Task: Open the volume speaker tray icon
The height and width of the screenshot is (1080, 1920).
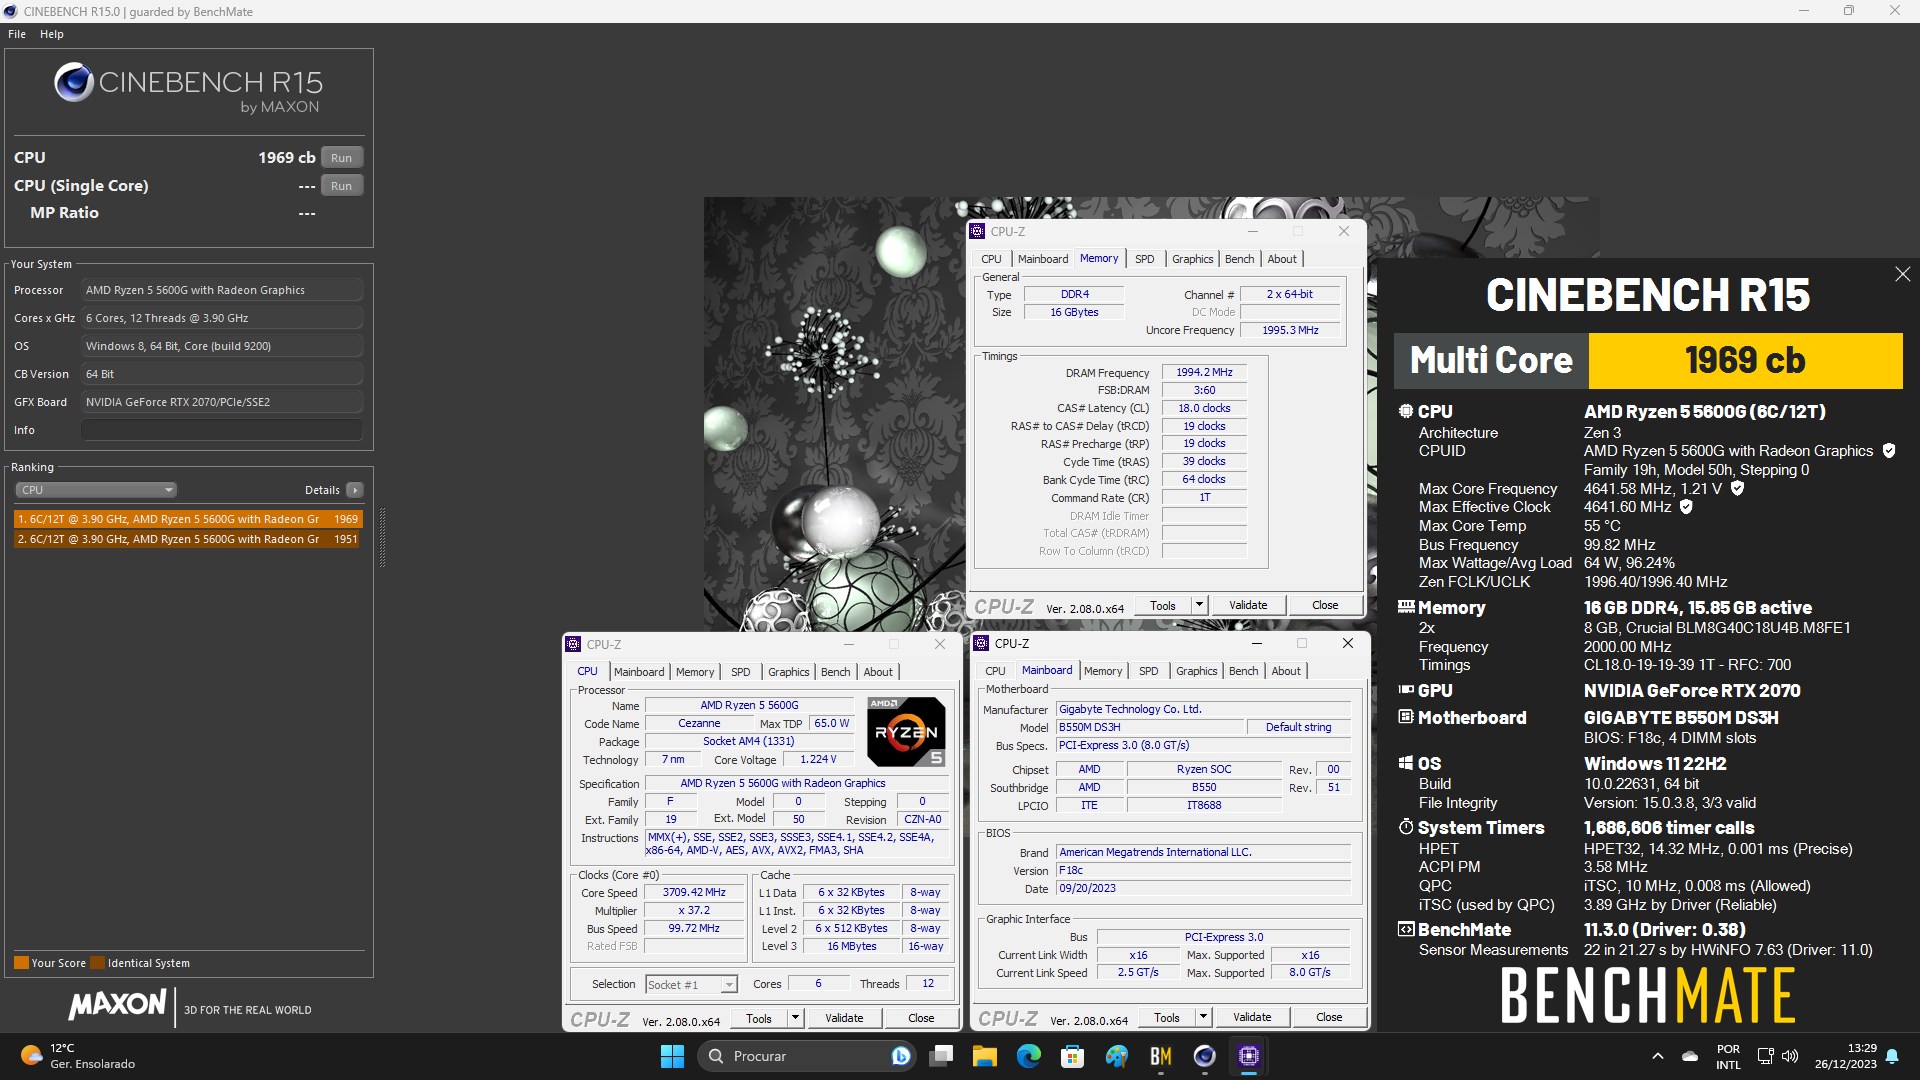Action: coord(1790,1056)
